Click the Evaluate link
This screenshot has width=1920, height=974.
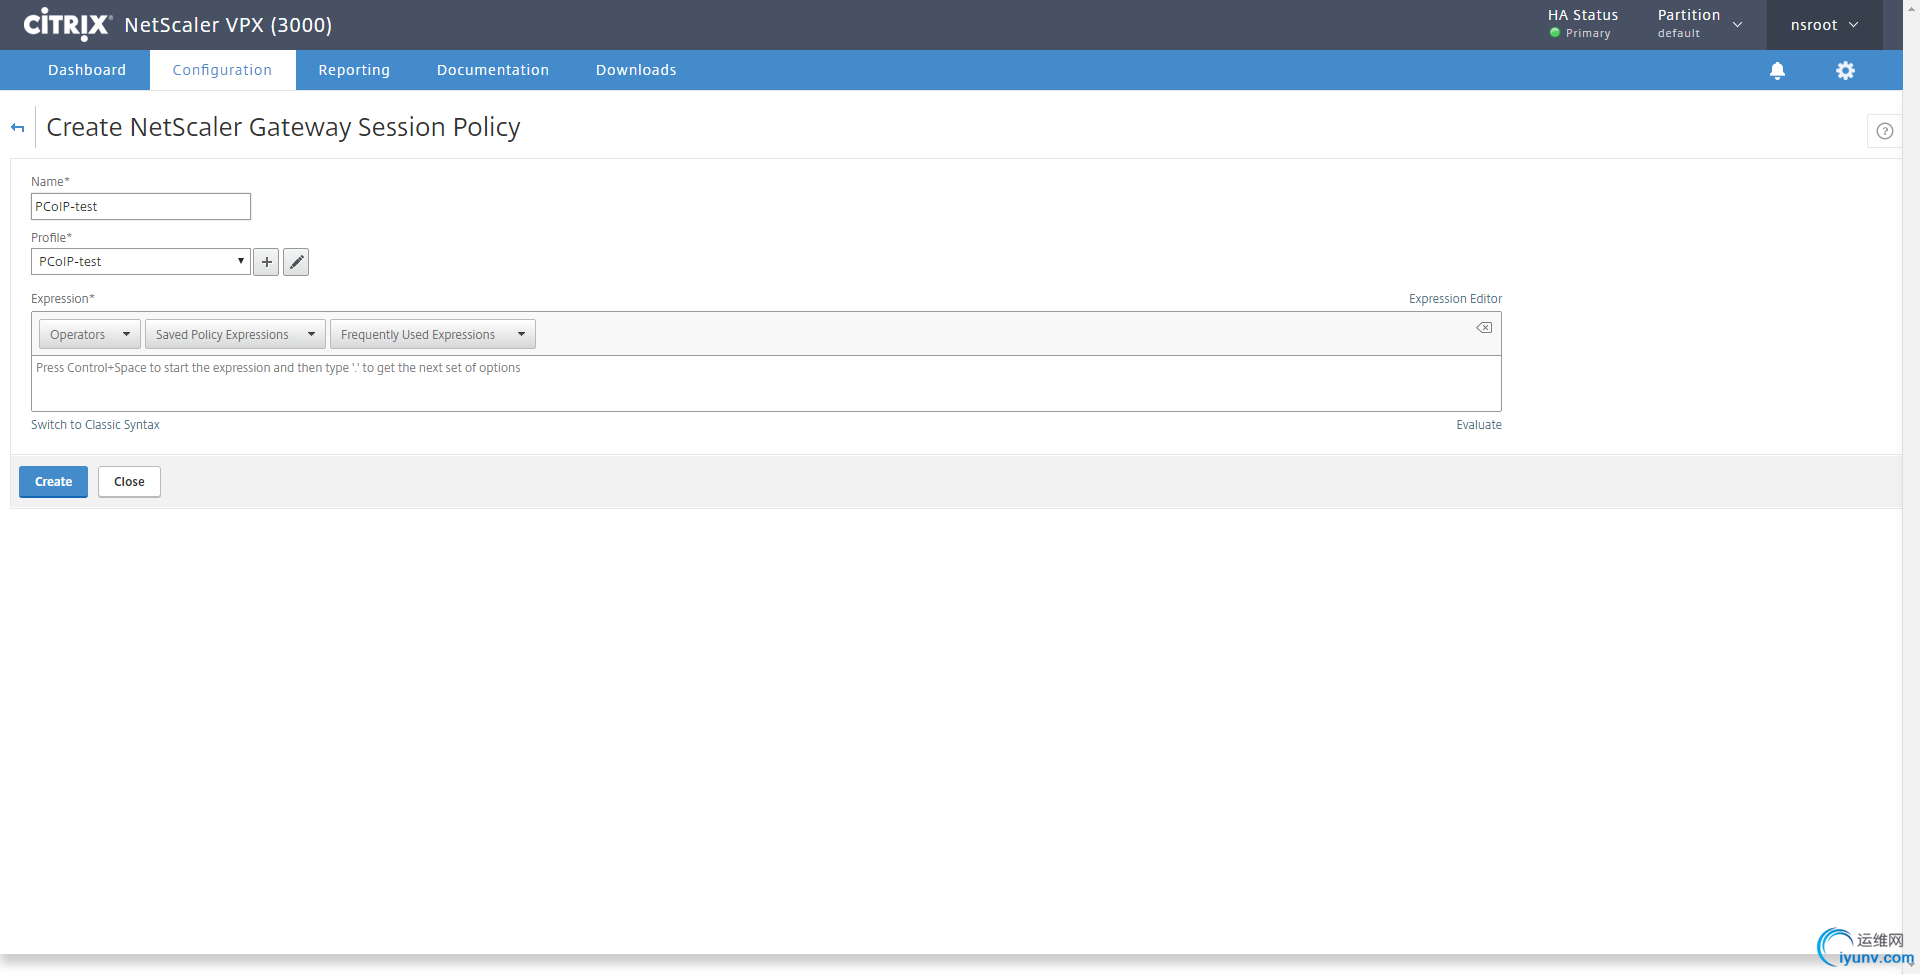click(1479, 425)
